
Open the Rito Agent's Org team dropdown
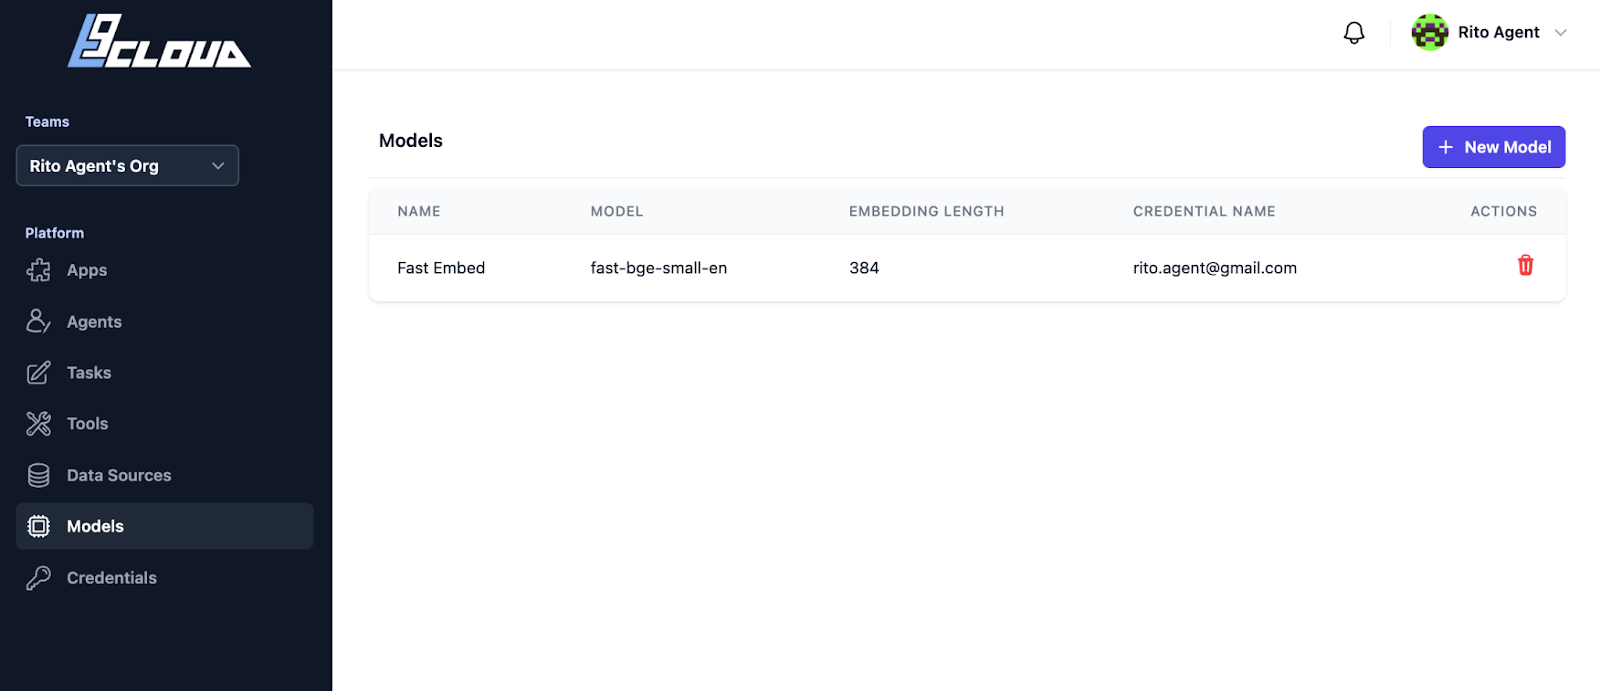127,166
